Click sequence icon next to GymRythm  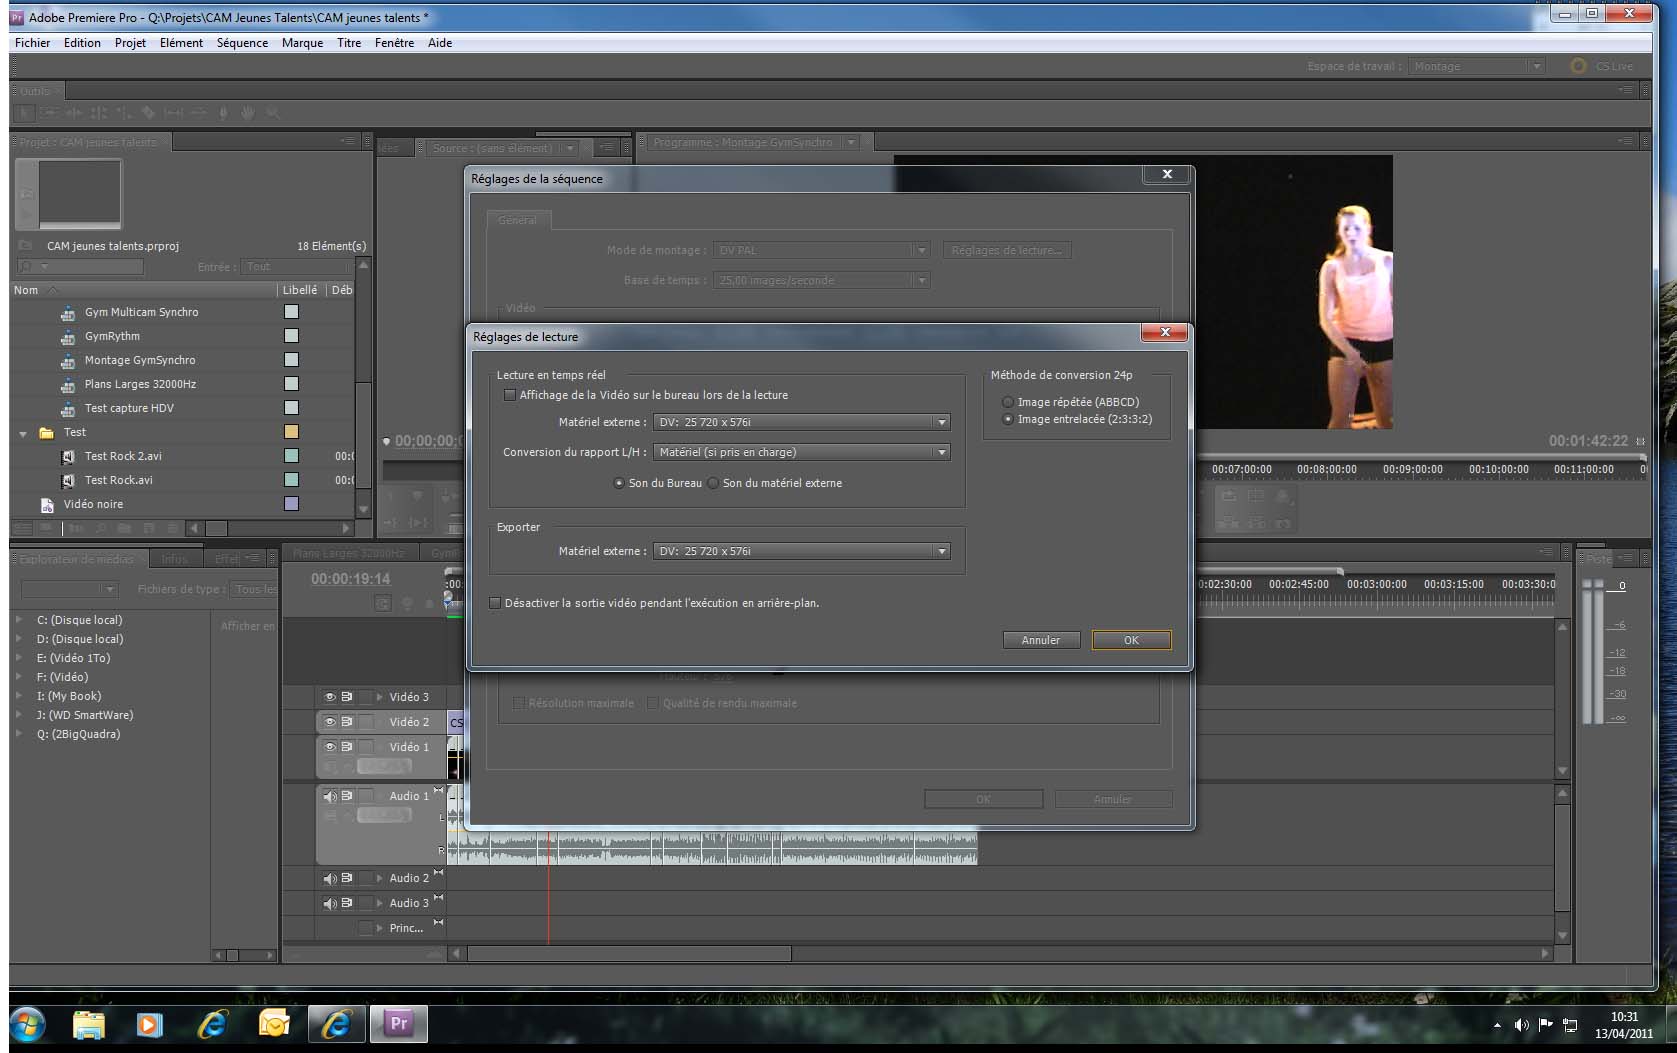pos(67,337)
